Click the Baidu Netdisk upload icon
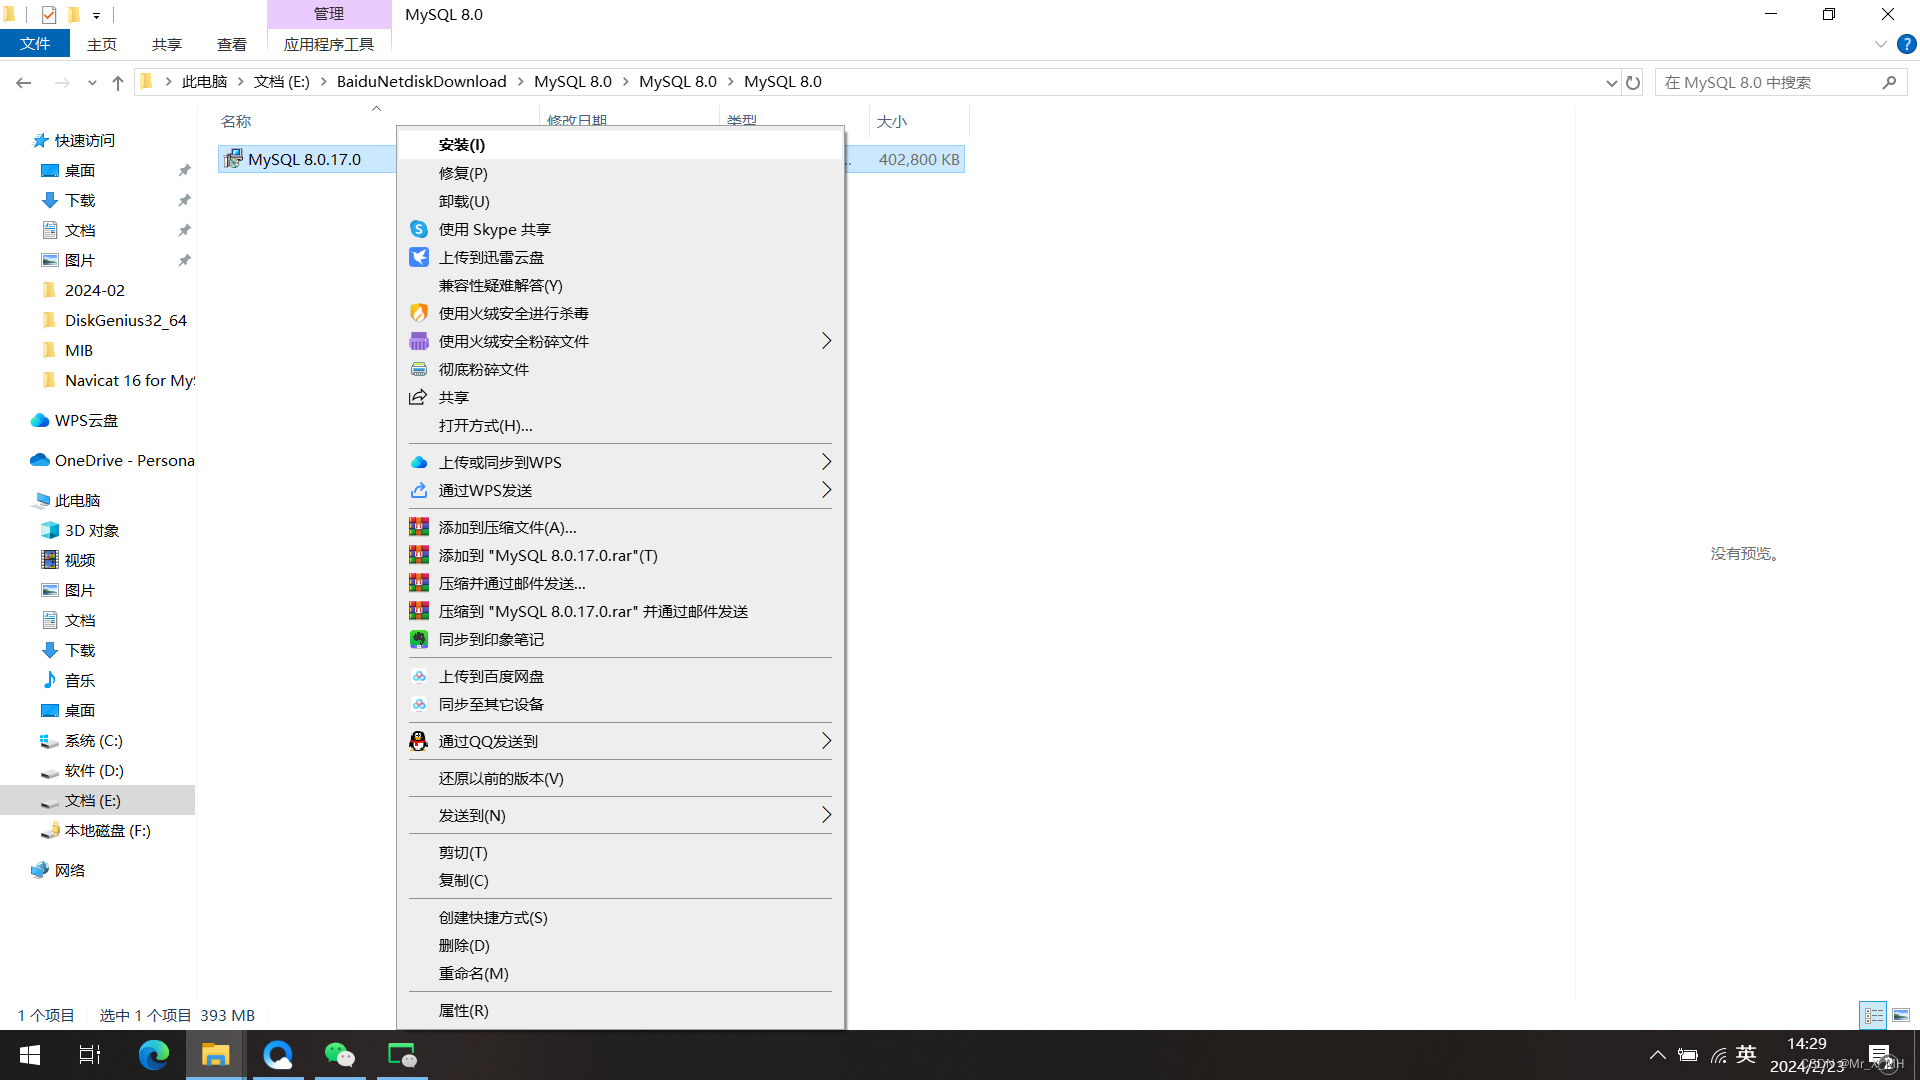1920x1080 pixels. click(419, 677)
